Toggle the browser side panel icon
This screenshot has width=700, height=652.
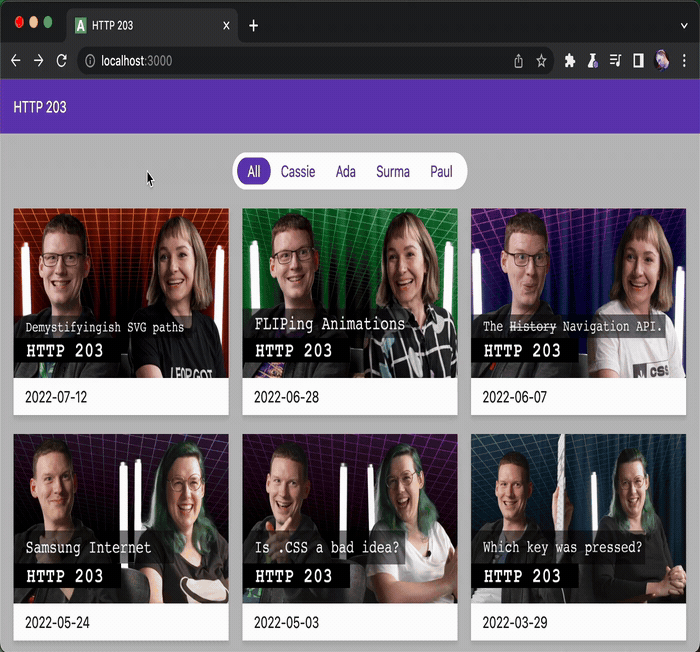[638, 61]
